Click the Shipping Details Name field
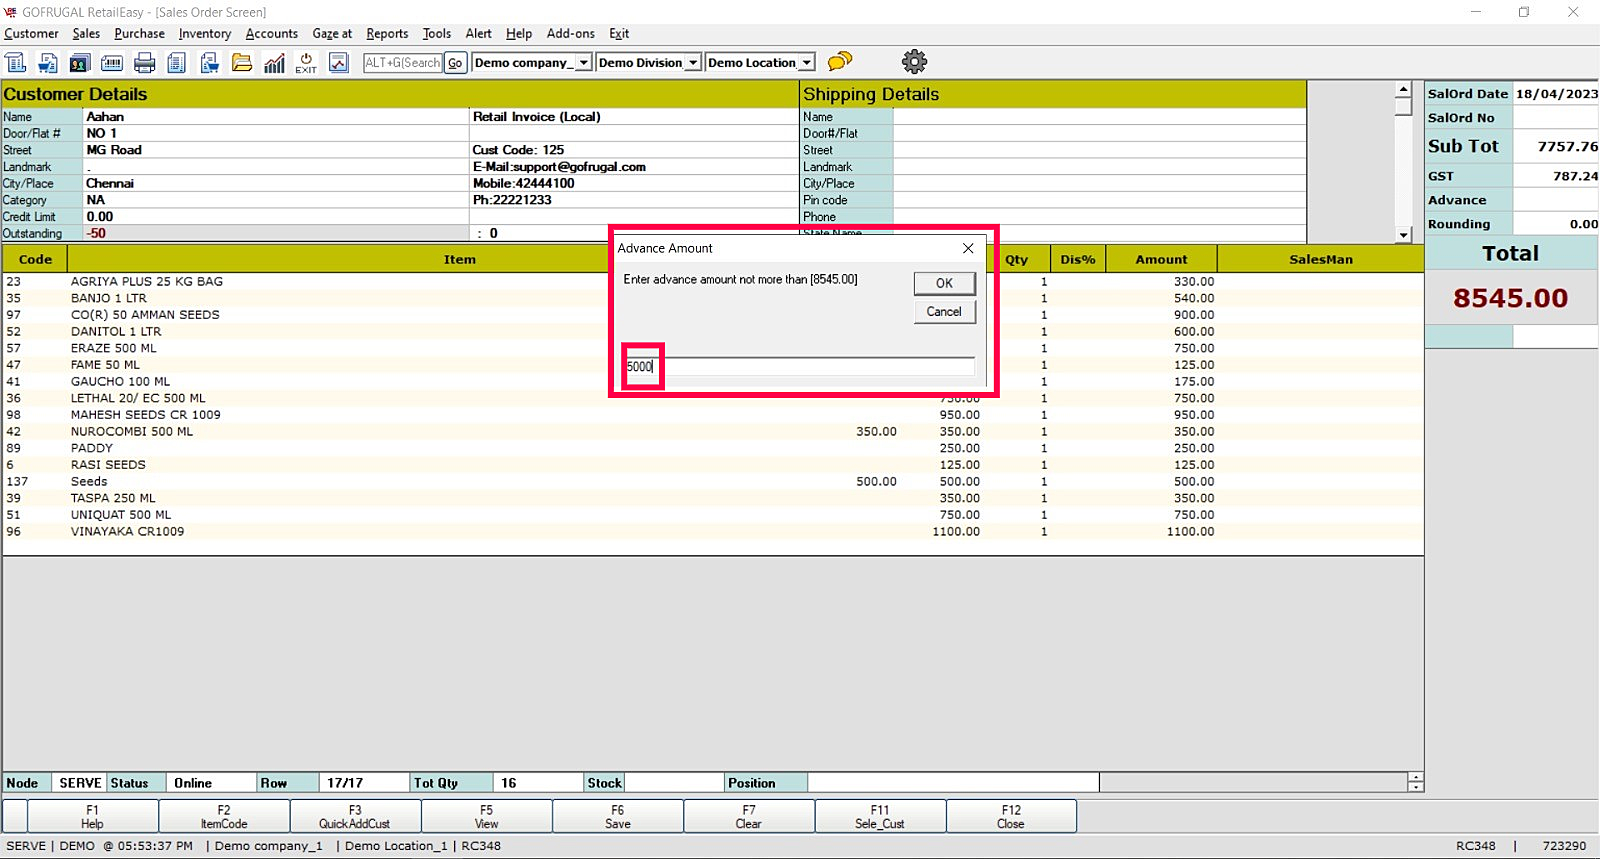 1099,117
